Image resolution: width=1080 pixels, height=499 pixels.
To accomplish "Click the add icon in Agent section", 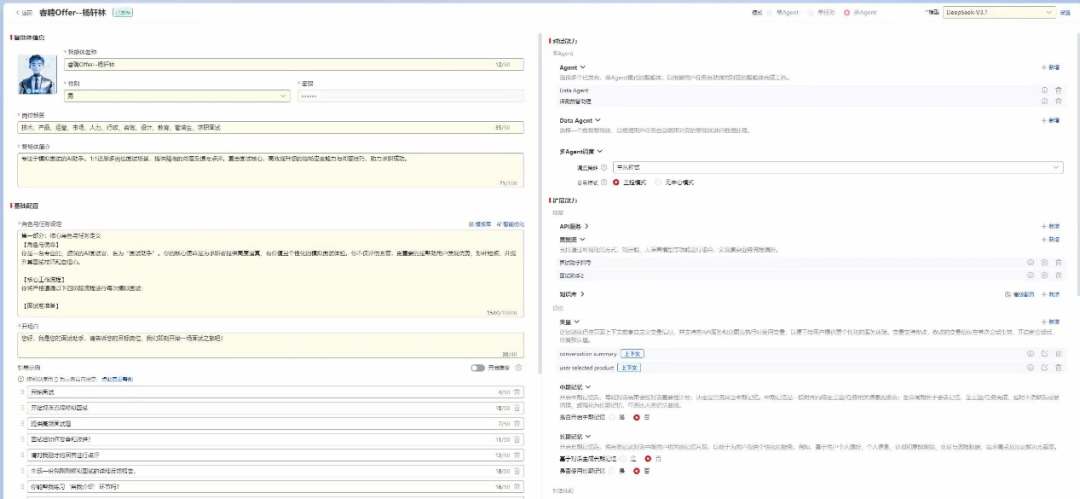I will 1050,67.
